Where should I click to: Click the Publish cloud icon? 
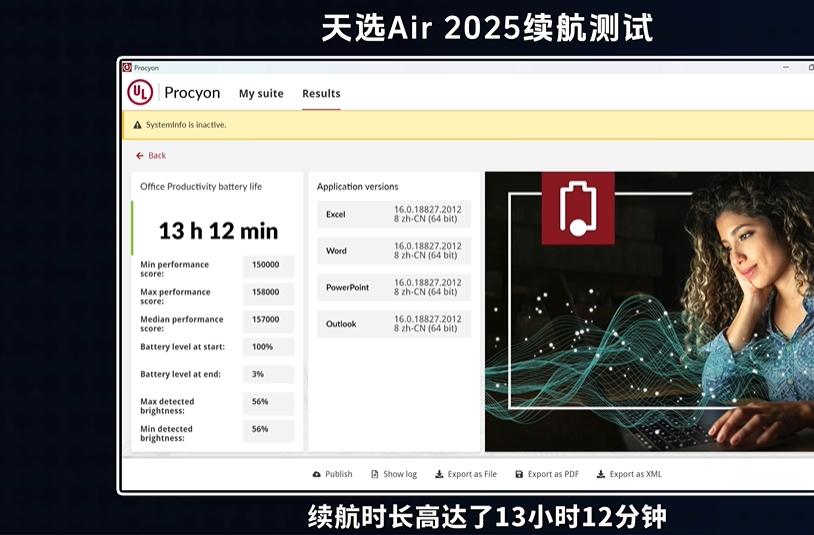pyautogui.click(x=317, y=474)
